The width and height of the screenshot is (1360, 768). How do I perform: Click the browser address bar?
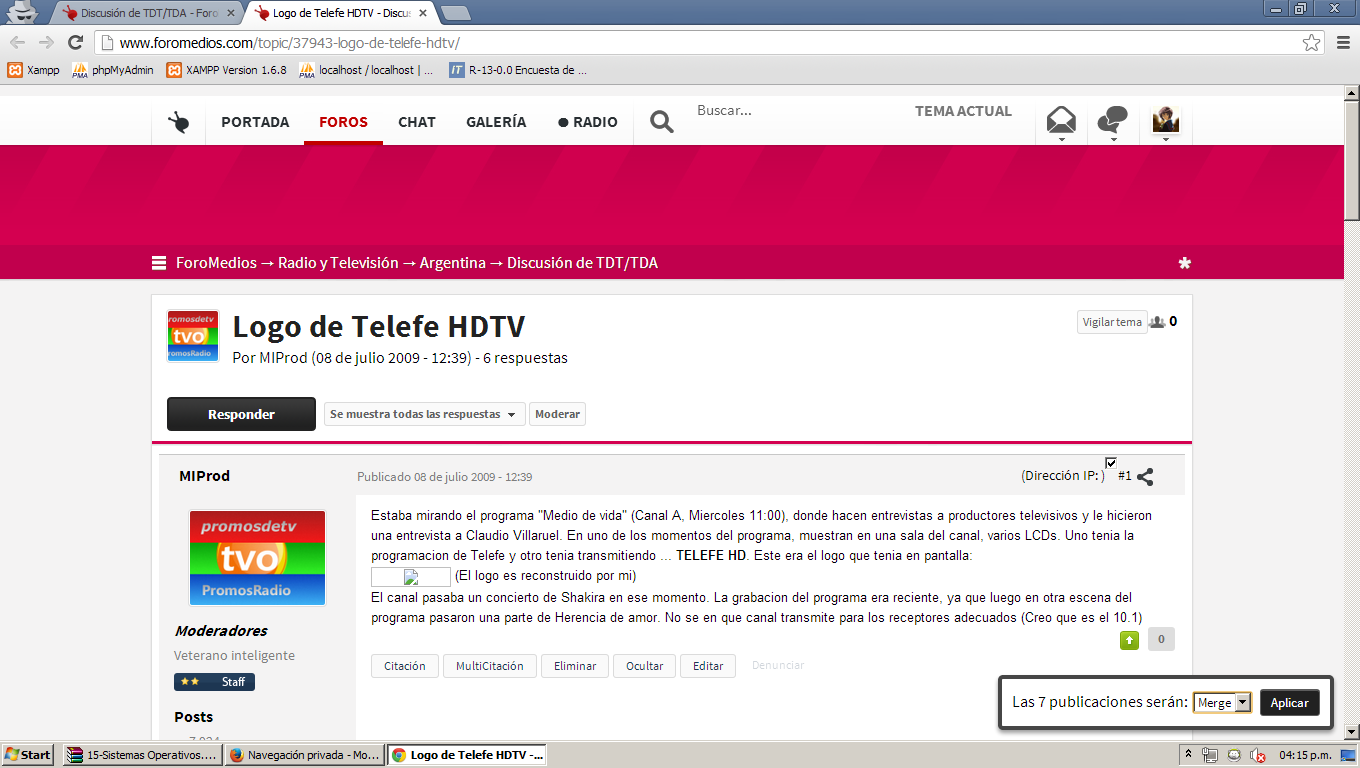click(709, 43)
